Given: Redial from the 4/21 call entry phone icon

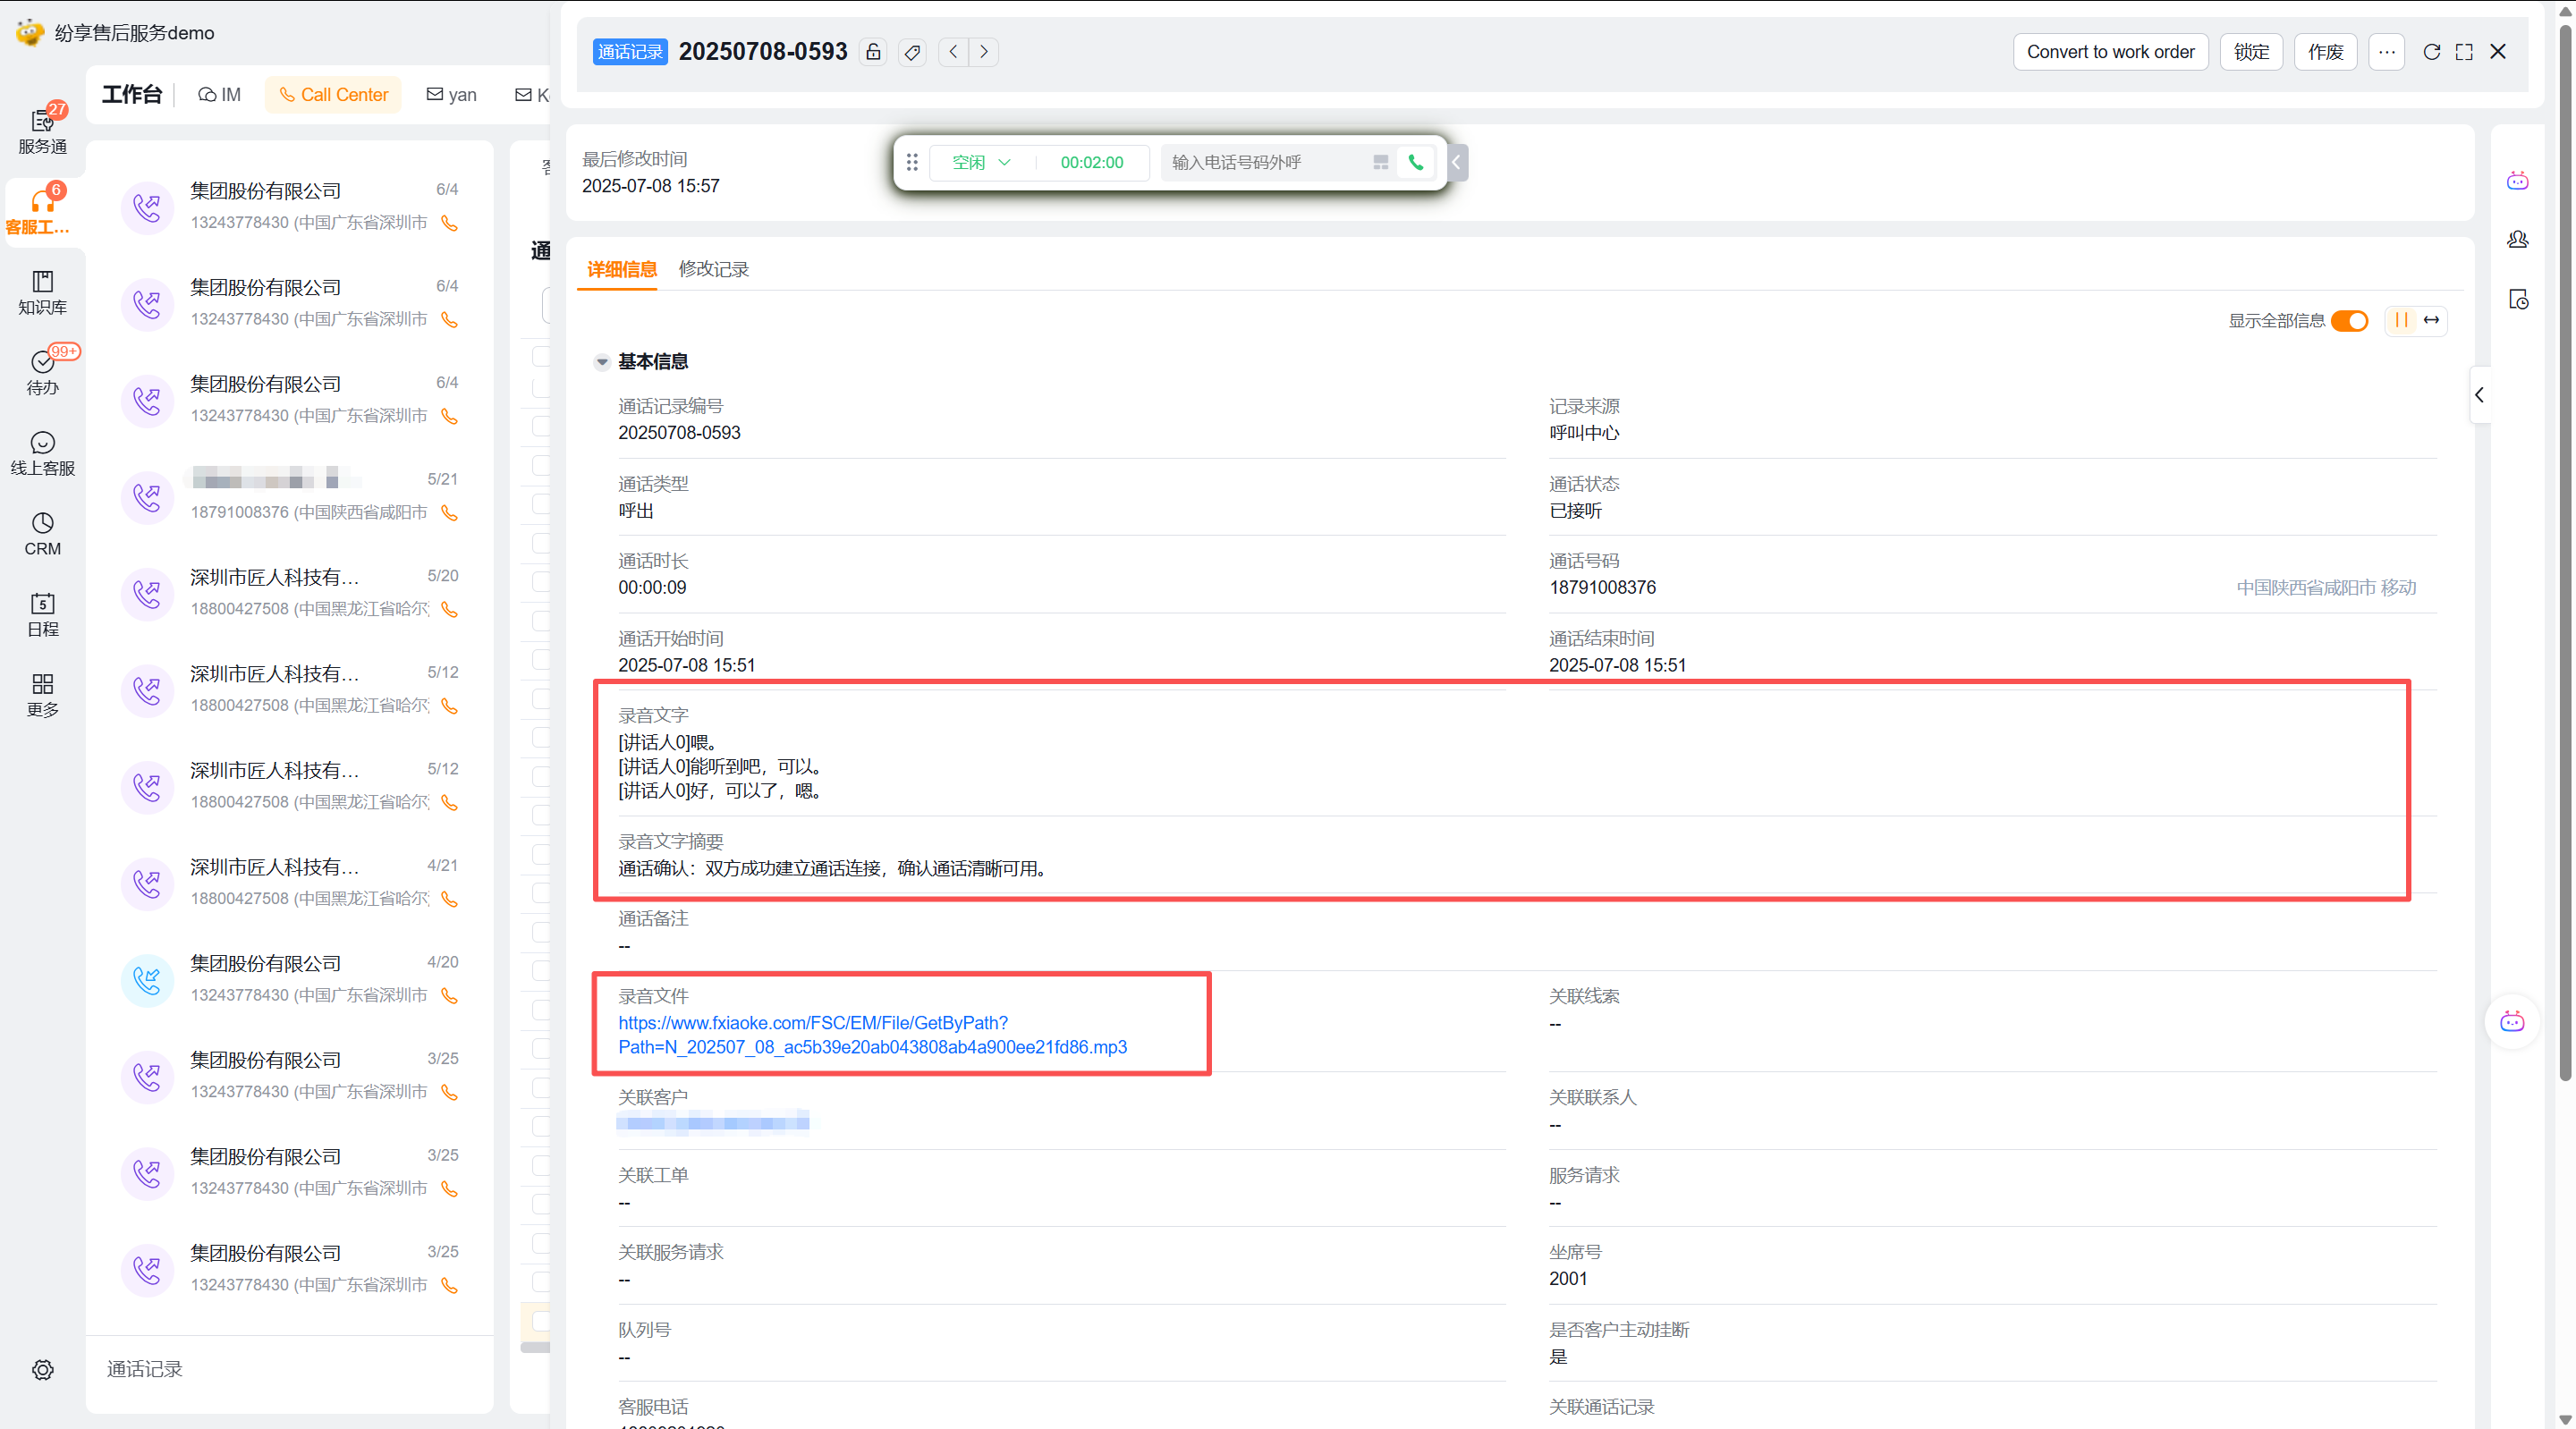Looking at the screenshot, I should (450, 900).
